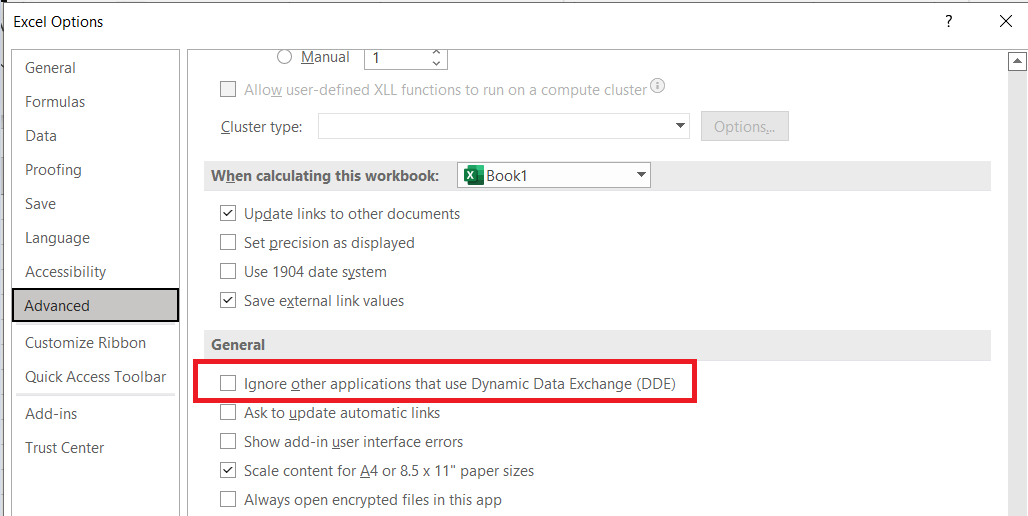
Task: Open the Quick Access Toolbar category
Action: click(96, 377)
